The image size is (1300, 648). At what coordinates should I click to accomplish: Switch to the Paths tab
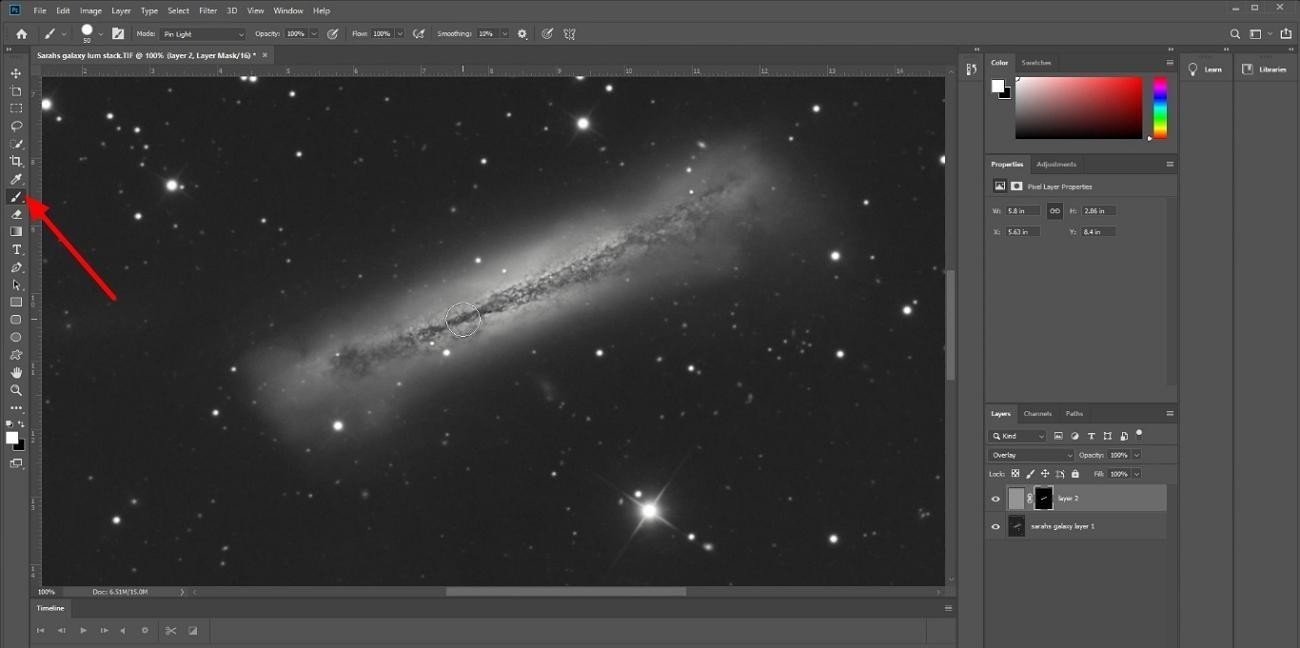[1074, 413]
